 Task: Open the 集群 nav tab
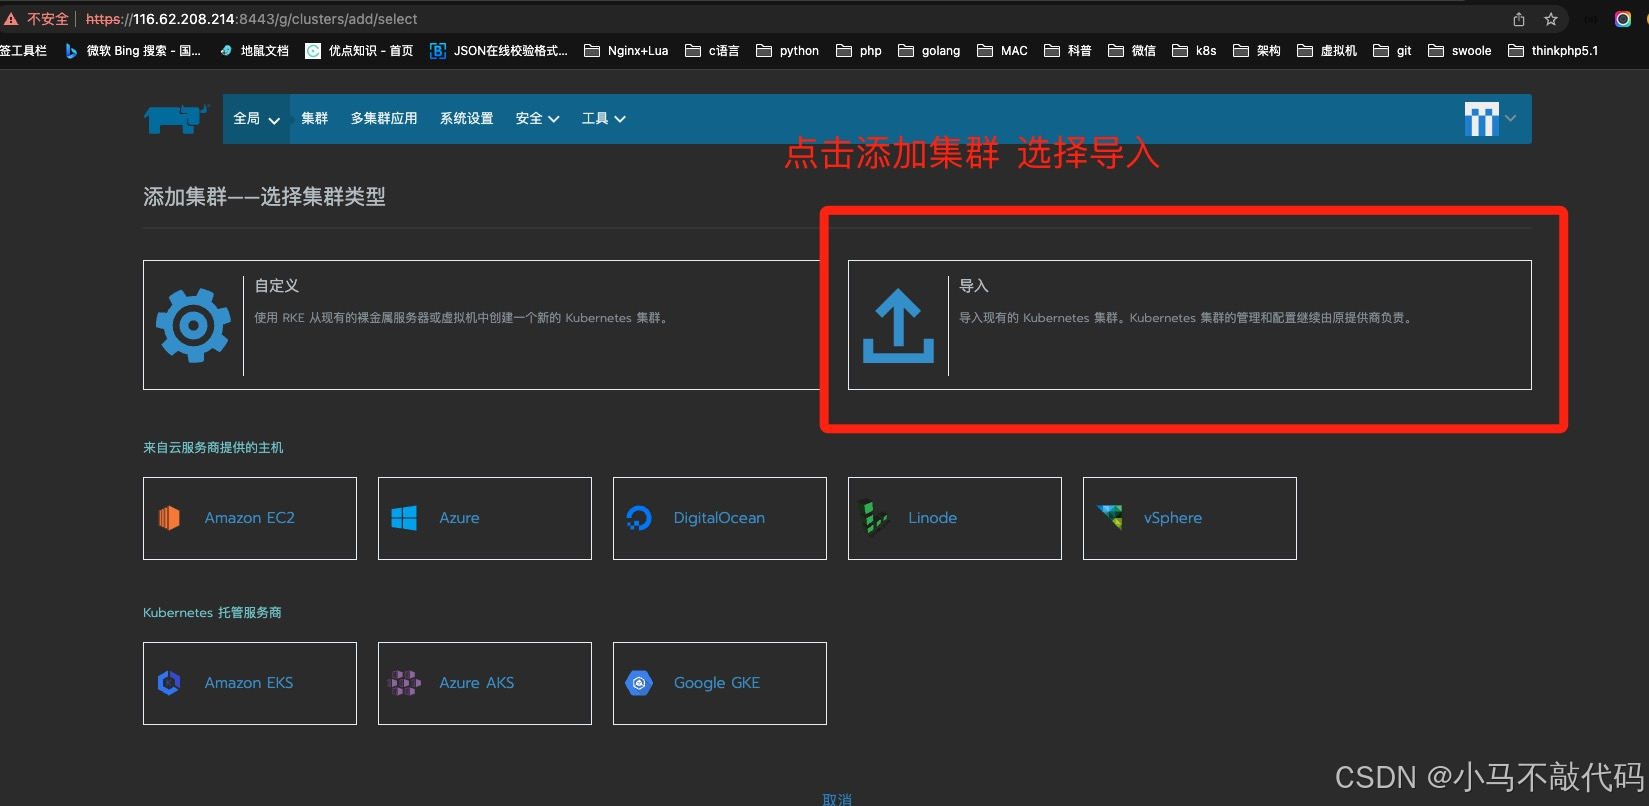tap(315, 119)
